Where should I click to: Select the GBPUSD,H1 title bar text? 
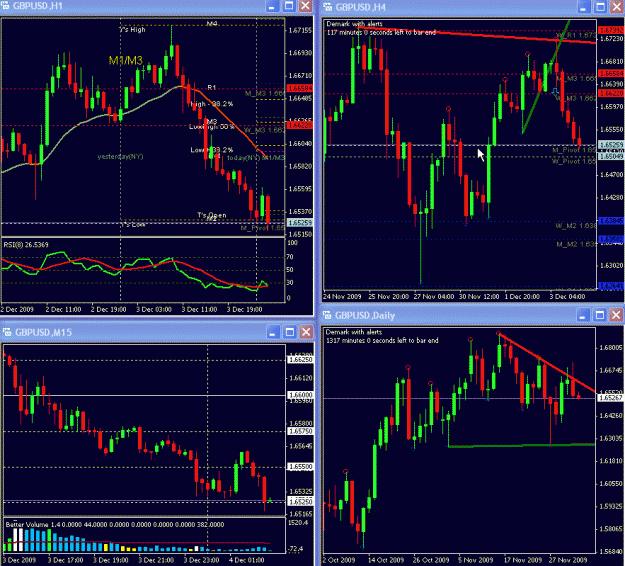tap(37, 6)
